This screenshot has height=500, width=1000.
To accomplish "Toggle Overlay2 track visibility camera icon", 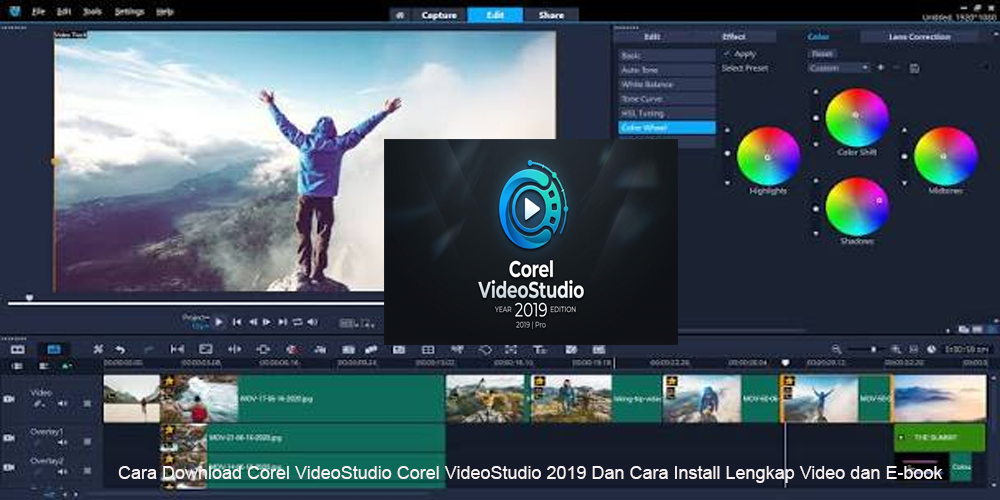I will click(x=9, y=466).
